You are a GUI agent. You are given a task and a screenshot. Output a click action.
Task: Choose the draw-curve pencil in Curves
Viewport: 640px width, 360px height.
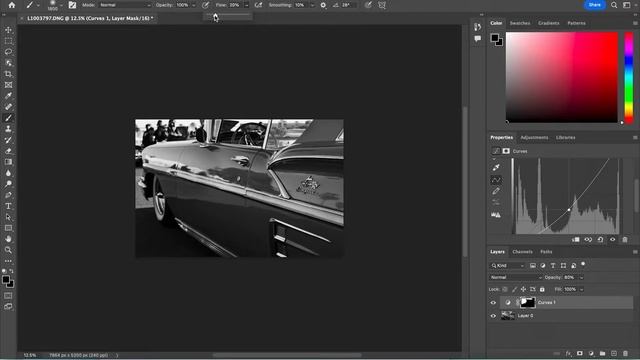pyautogui.click(x=496, y=191)
